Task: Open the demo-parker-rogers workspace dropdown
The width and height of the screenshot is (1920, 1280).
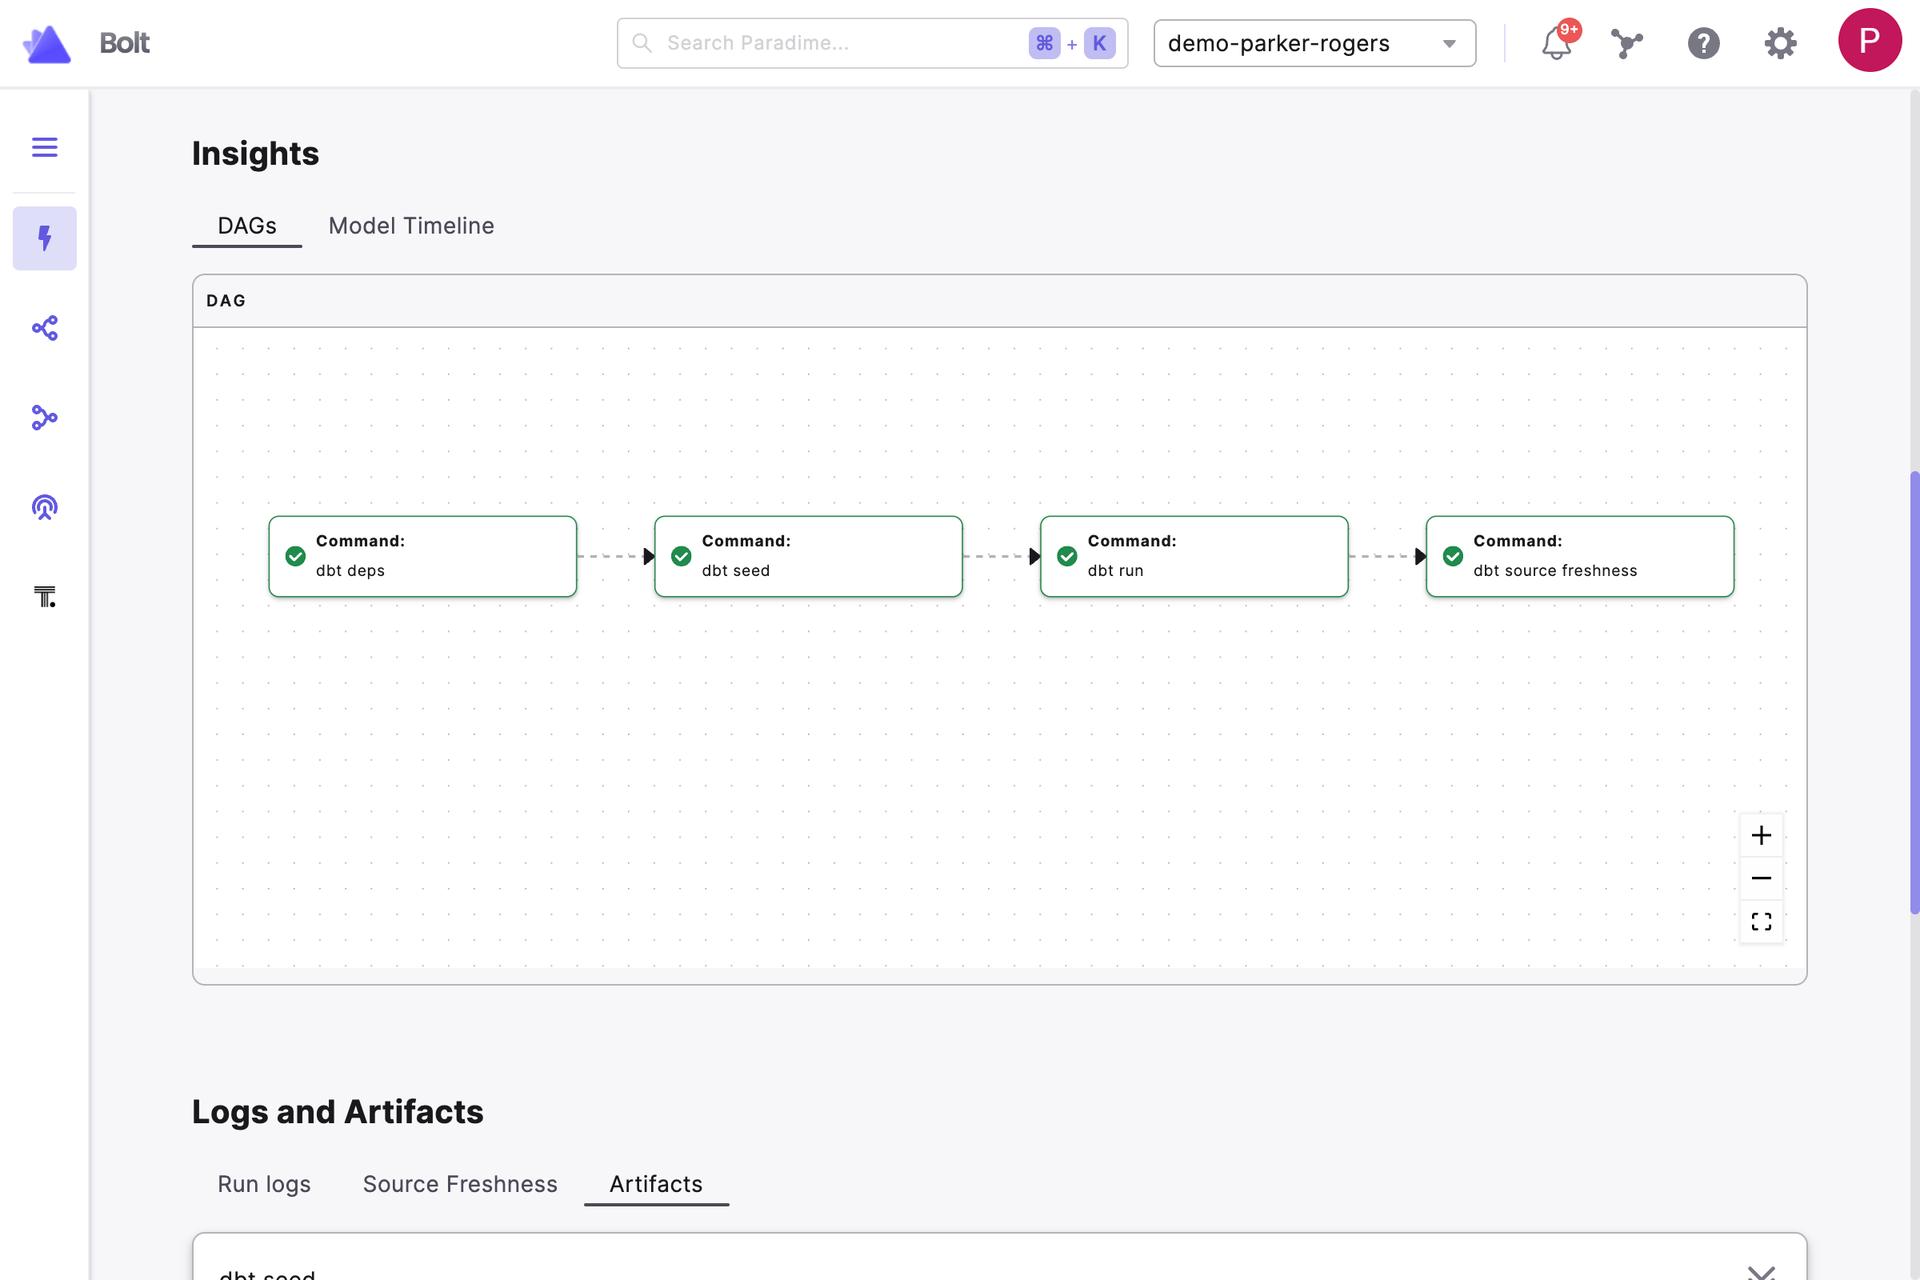Action: click(x=1314, y=43)
